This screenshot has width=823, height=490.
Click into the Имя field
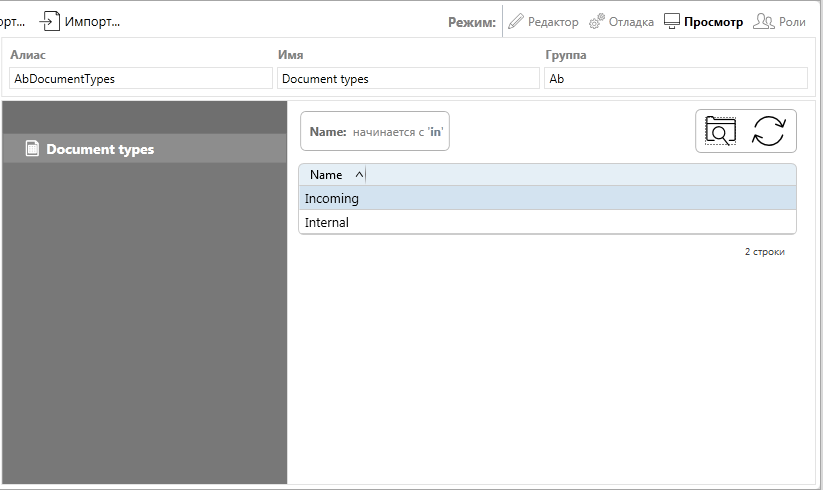click(408, 78)
